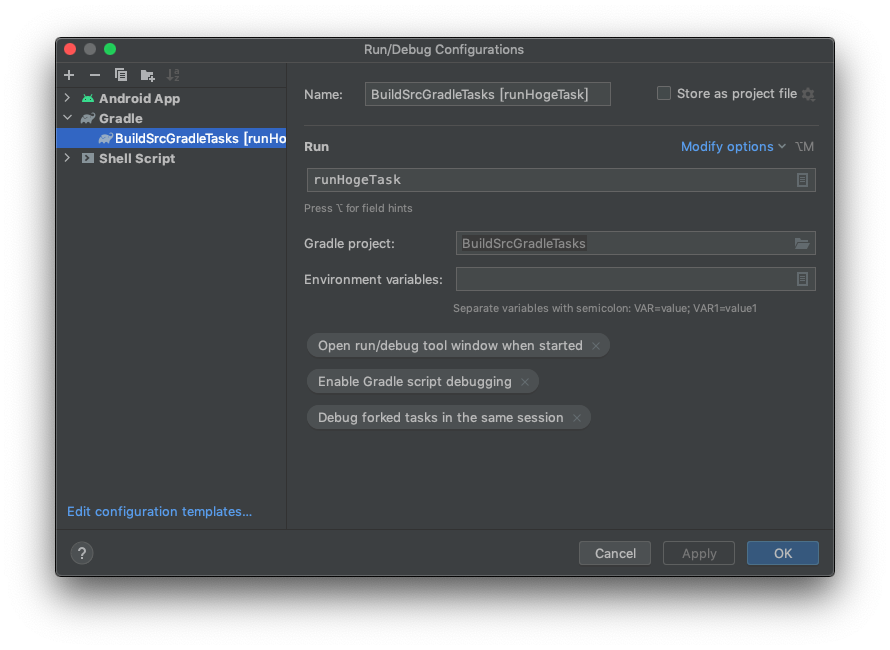890x650 pixels.
Task: Open the Modify options dropdown
Action: (x=727, y=146)
